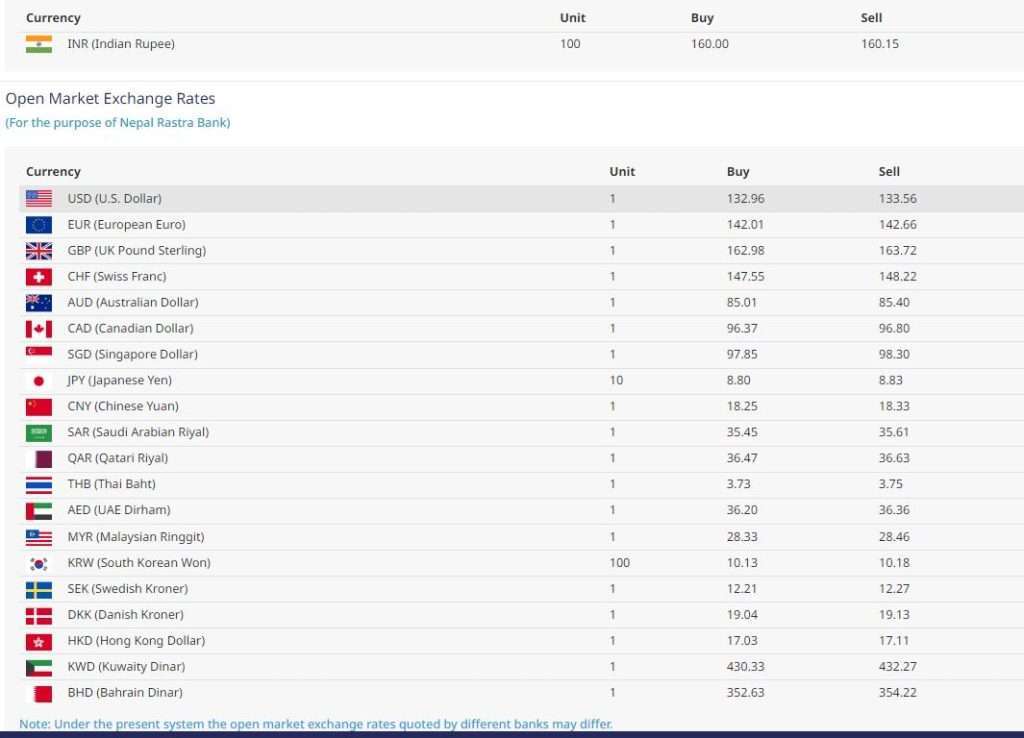Click the AUD (Australian Dollar) label
Screen dimensions: 1024x738
(x=133, y=303)
